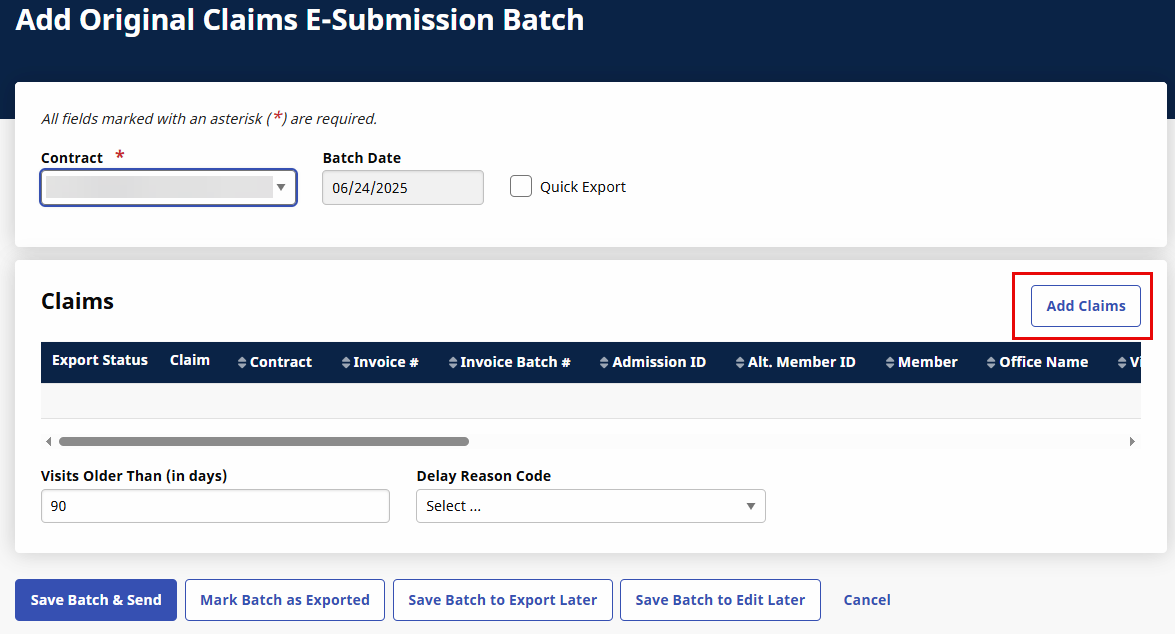
Task: Sort by Alt. Member ID column
Action: (740, 363)
